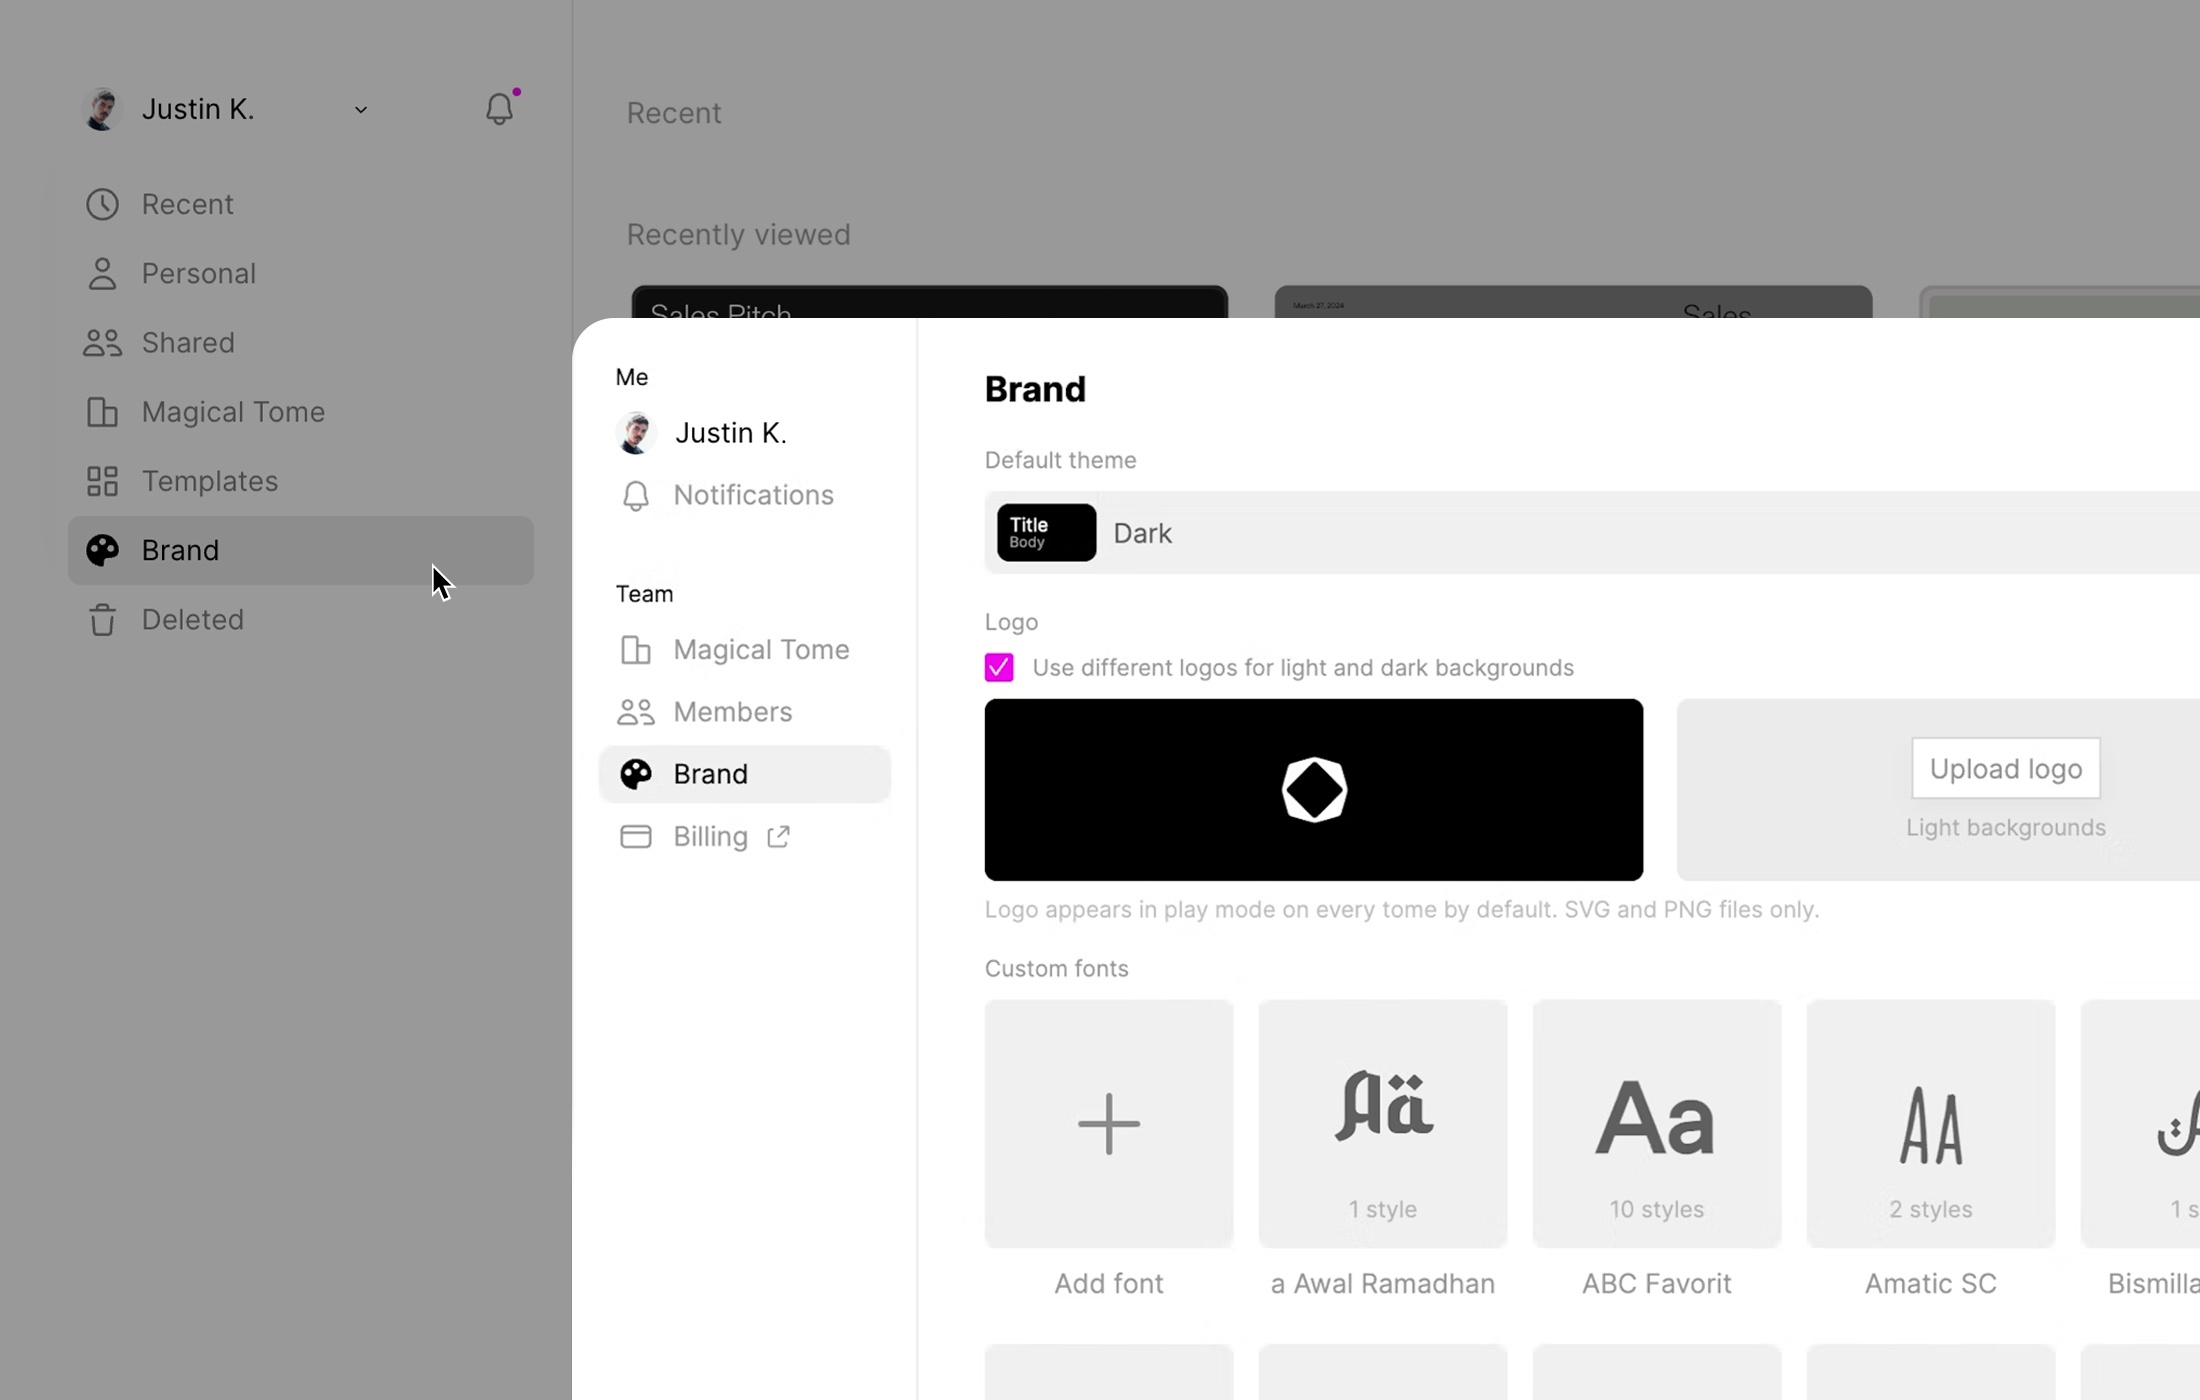Toggle 'Use different logos for light and dark backgrounds'
The height and width of the screenshot is (1400, 2200).
[x=997, y=667]
